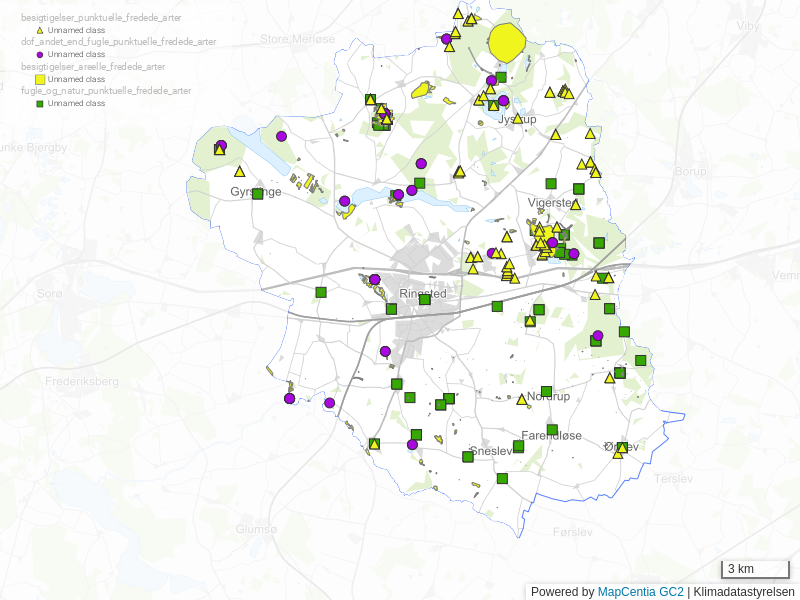Click the green square legend symbol
The image size is (800, 600).
40,103
